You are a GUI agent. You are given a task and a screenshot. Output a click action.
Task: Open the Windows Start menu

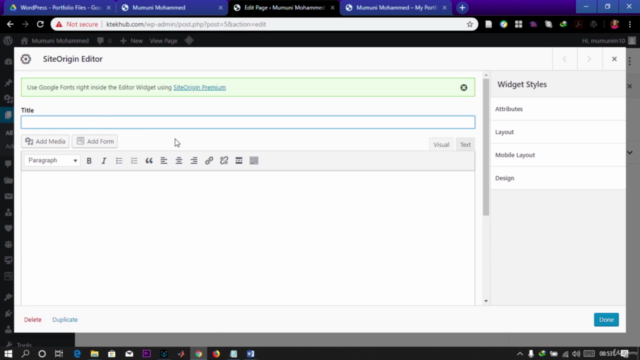[8, 354]
